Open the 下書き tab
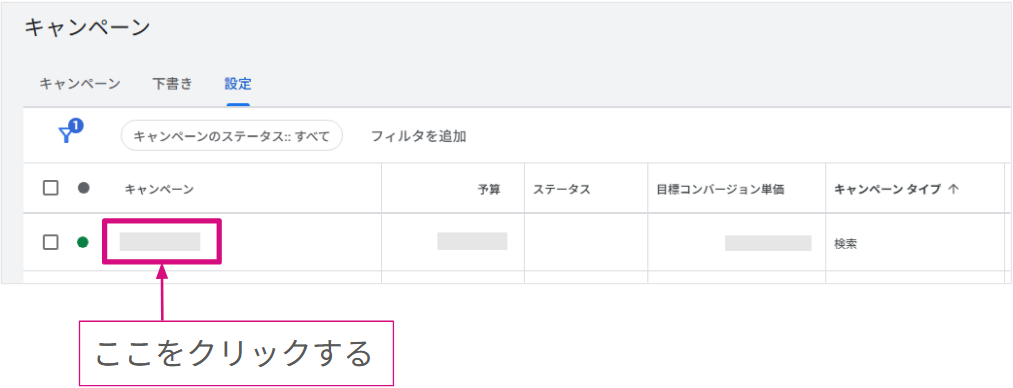Image resolution: width=1013 pixels, height=388 pixels. click(172, 84)
